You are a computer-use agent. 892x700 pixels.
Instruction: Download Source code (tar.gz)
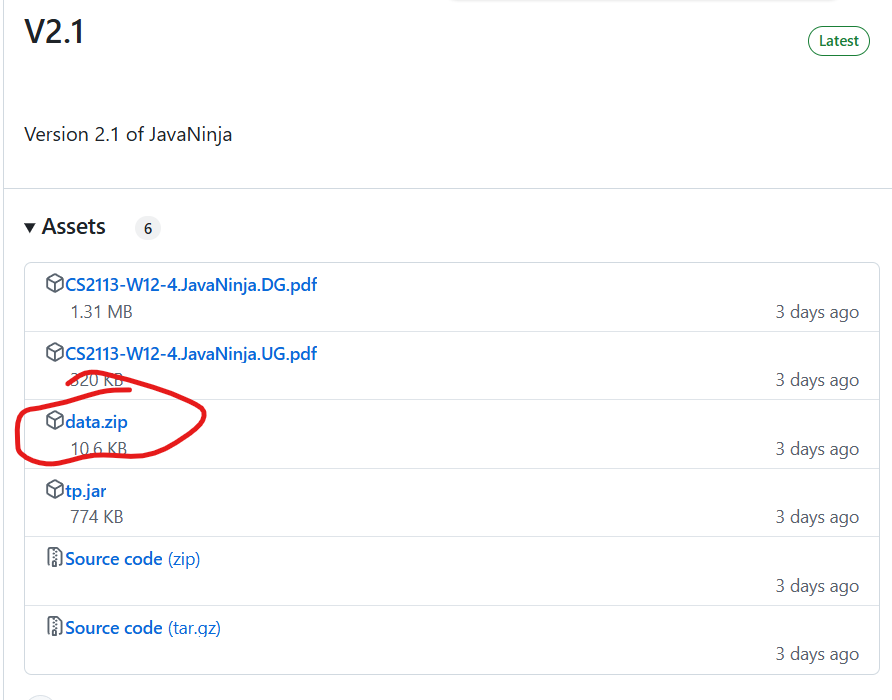point(143,628)
